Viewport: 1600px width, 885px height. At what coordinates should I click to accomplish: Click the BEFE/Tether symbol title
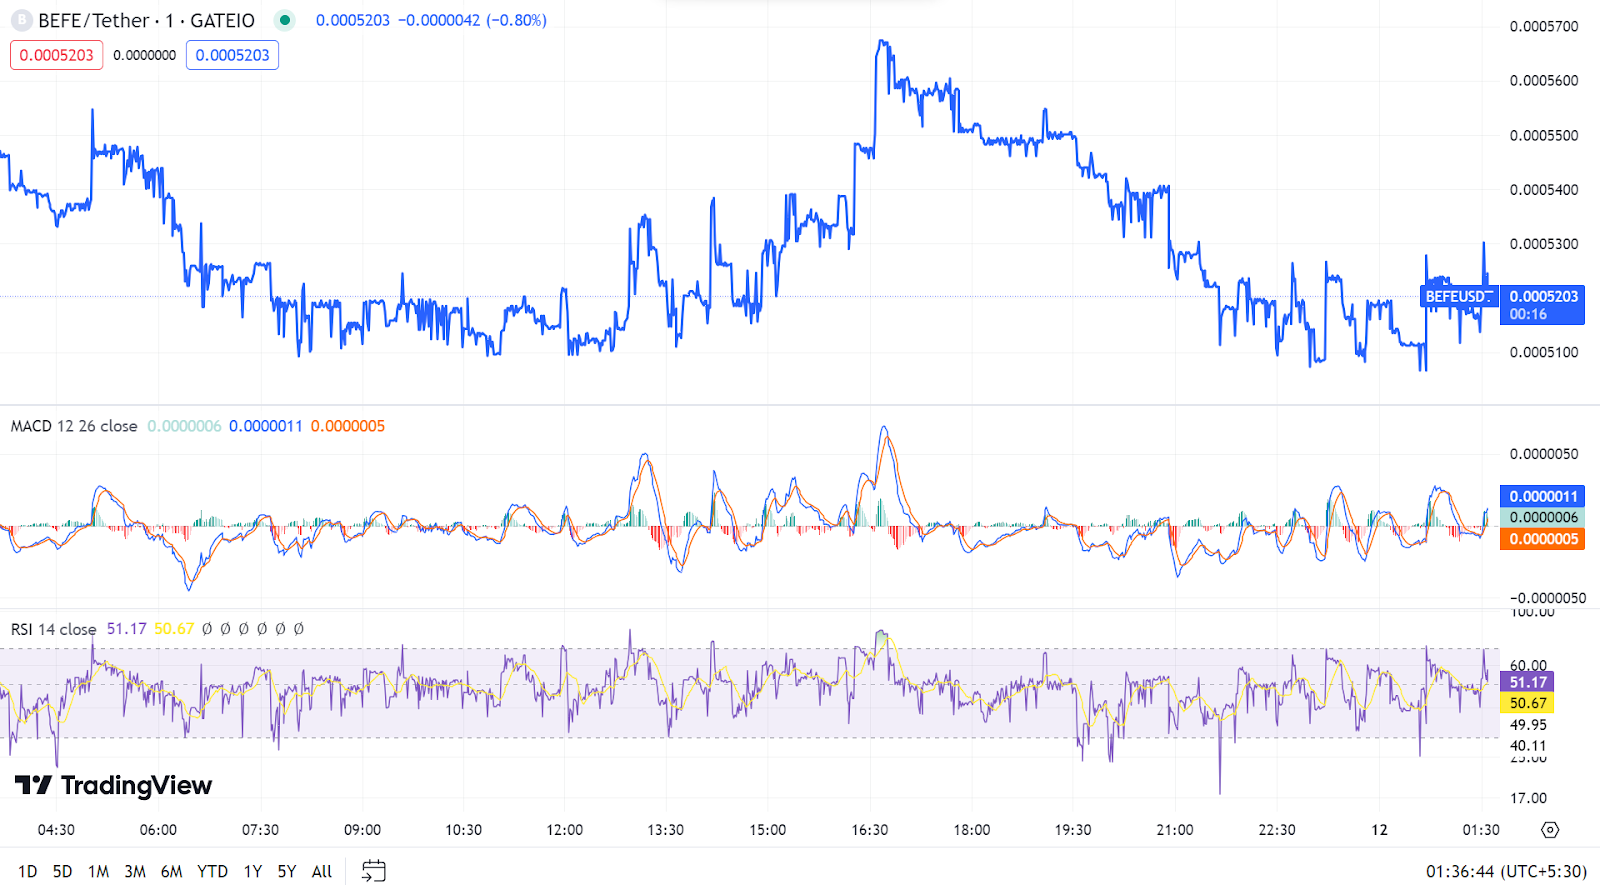pos(146,20)
